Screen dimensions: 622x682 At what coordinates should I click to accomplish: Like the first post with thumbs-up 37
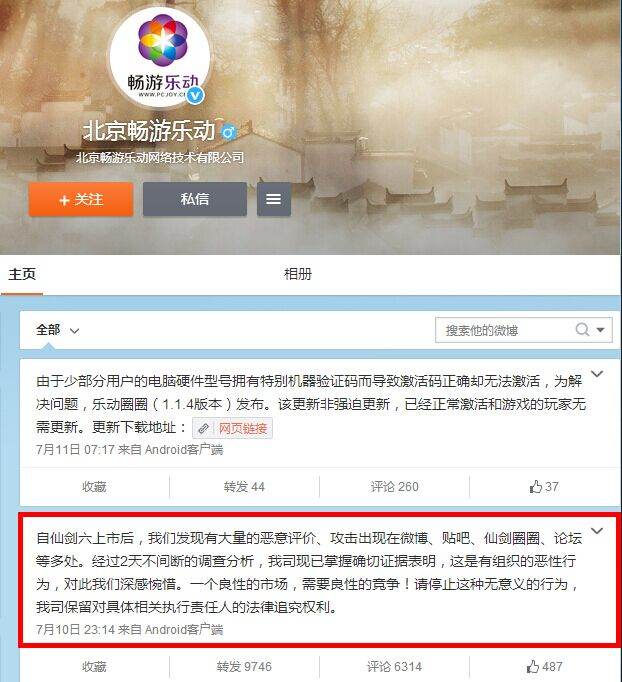coord(544,487)
